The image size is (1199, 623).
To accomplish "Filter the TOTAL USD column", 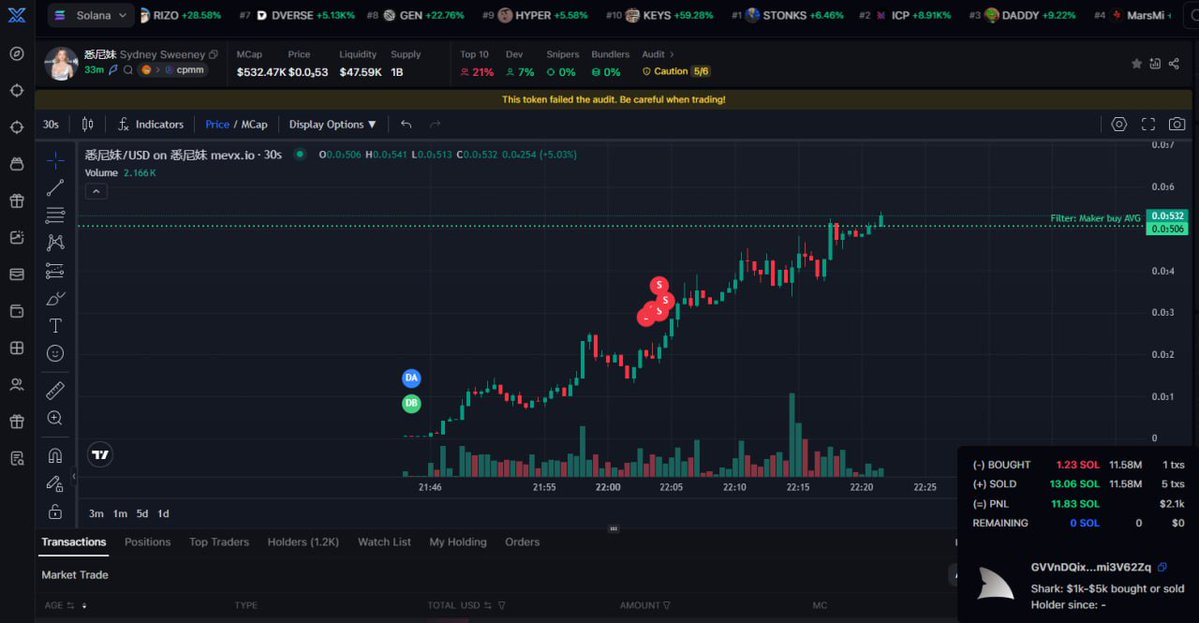I will 502,605.
